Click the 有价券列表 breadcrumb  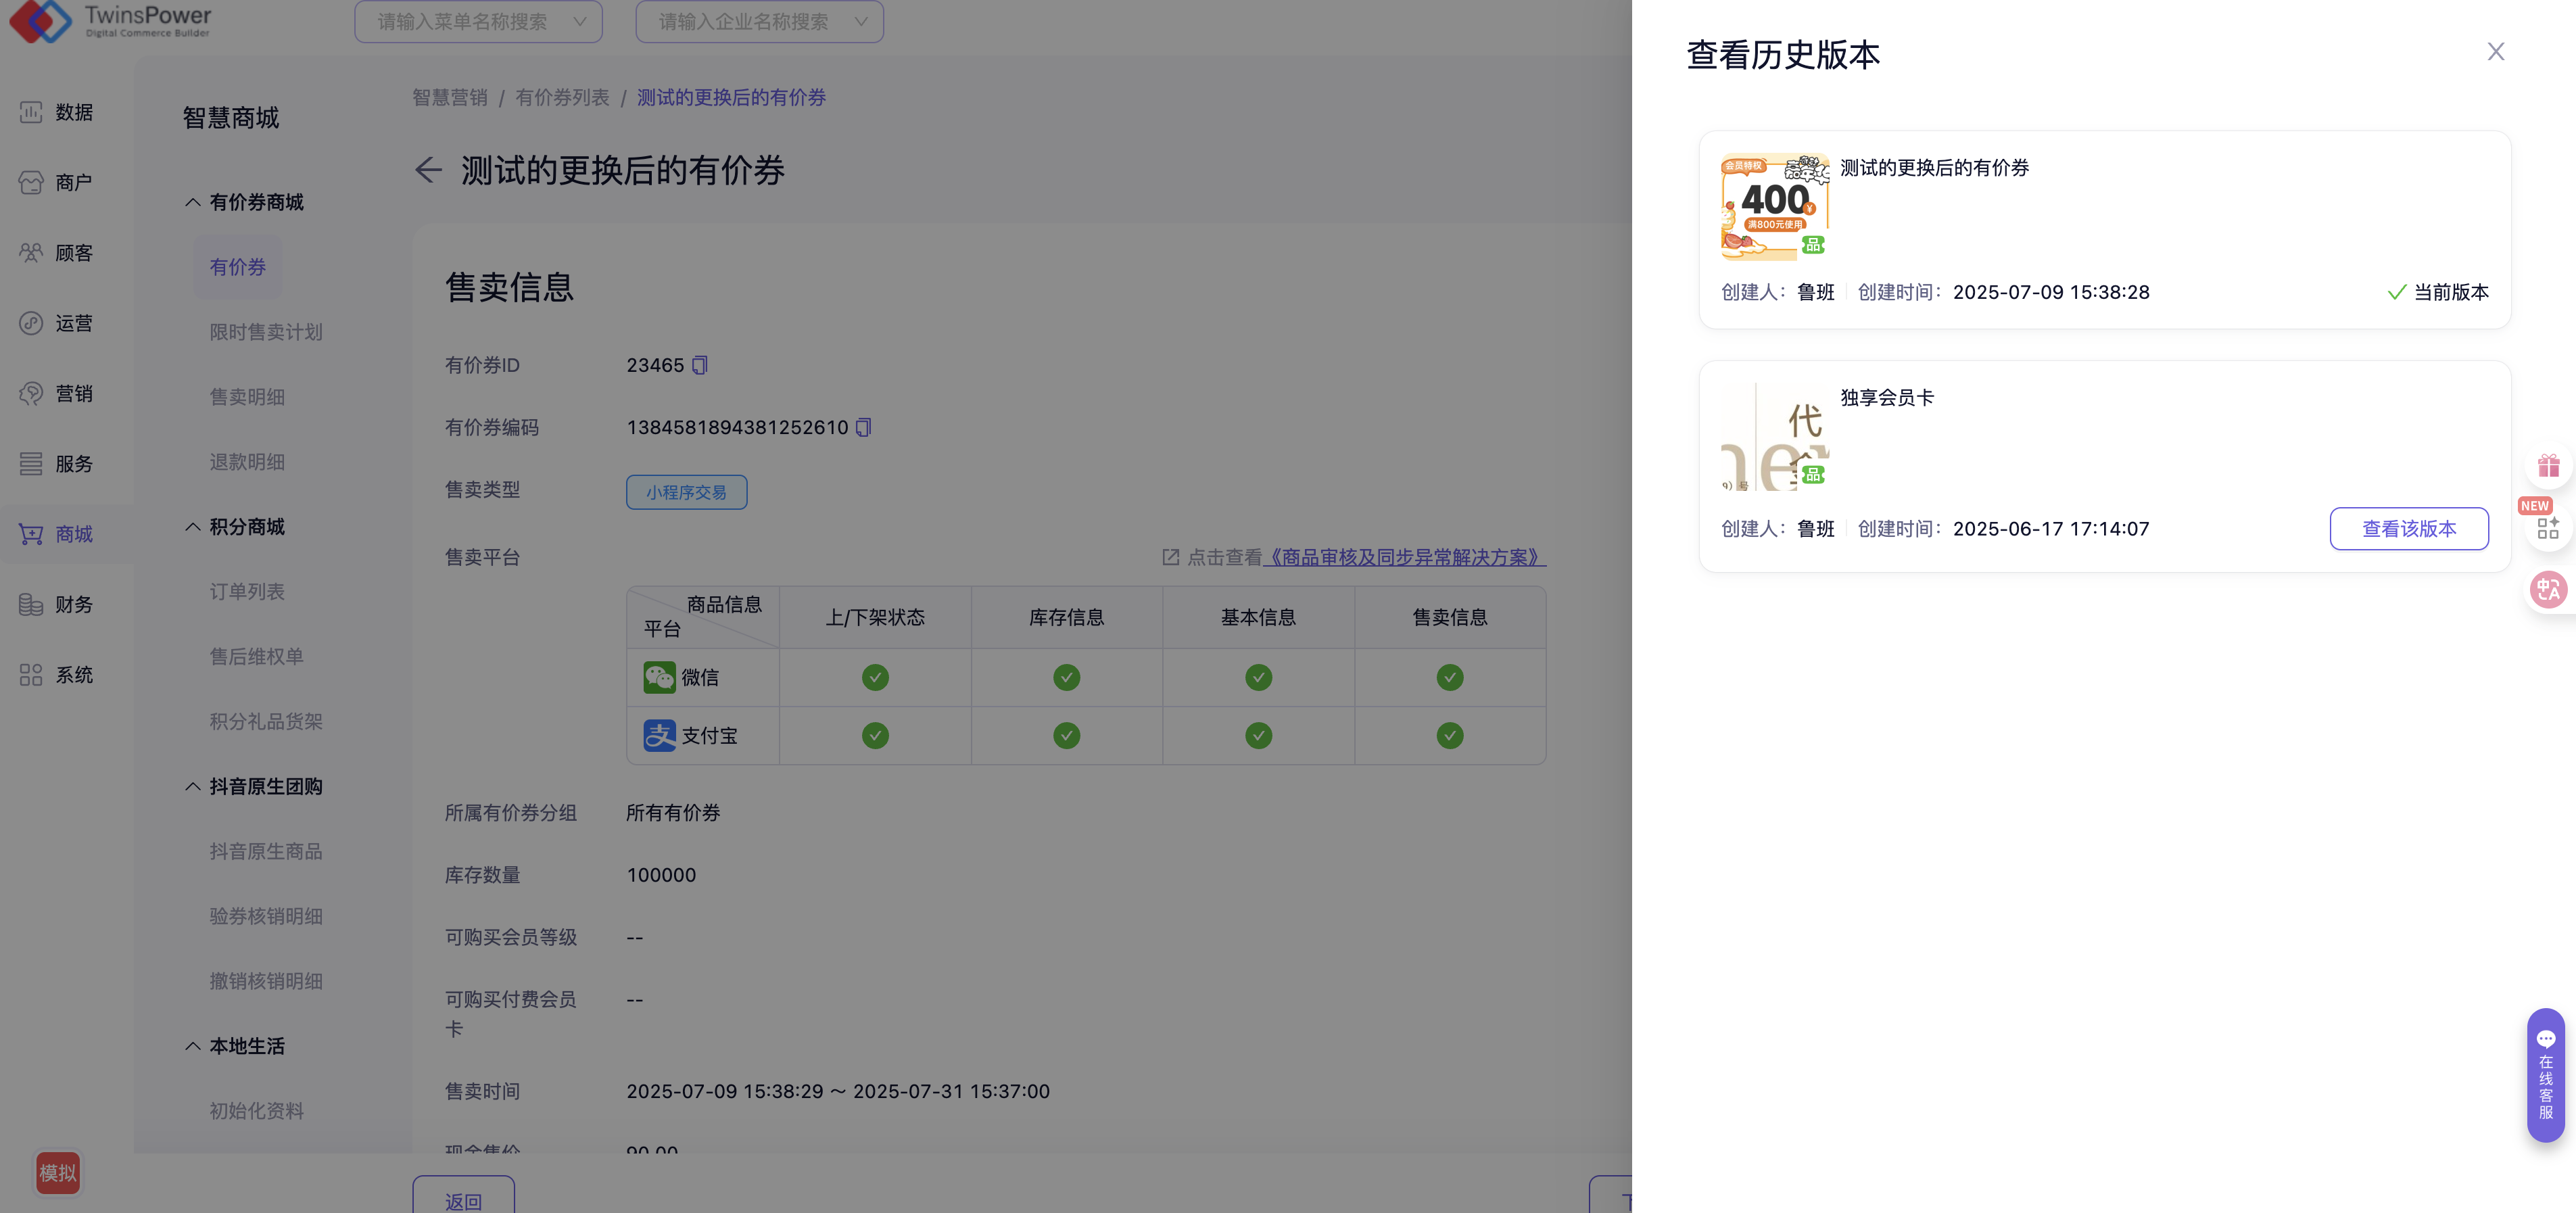(562, 97)
